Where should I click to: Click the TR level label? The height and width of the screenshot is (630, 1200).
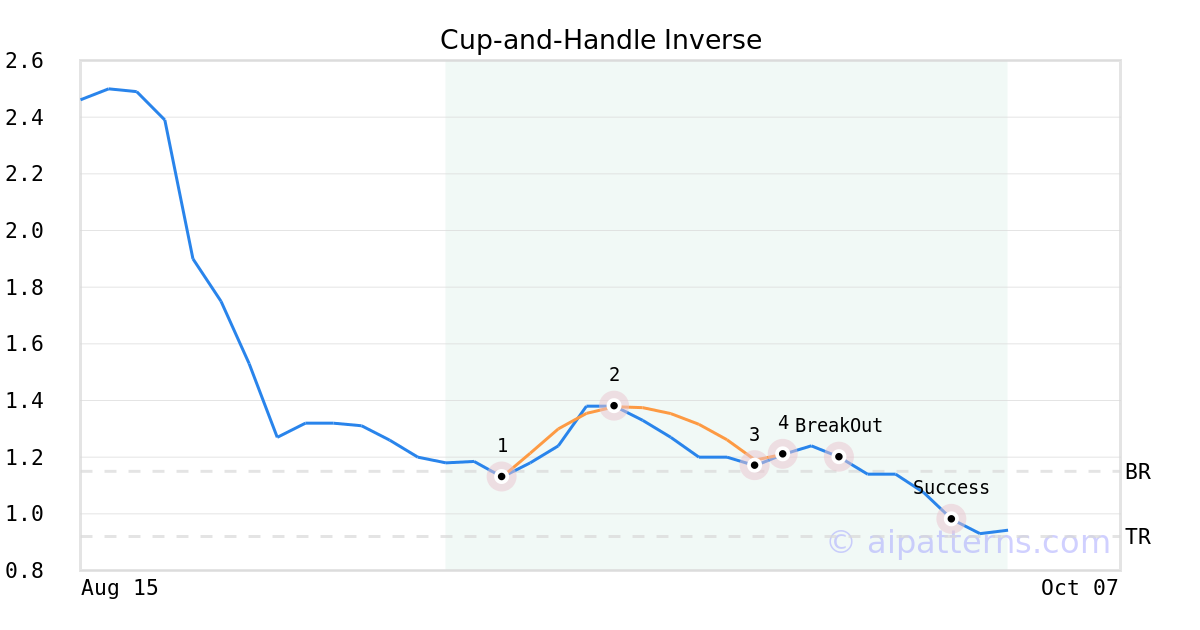coord(1138,537)
